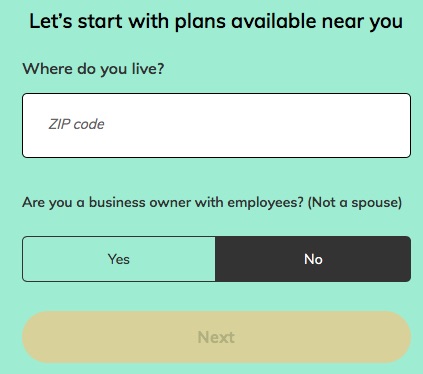The height and width of the screenshot is (374, 423).
Task: Click 'plans available near you' title text
Action: pyautogui.click(x=289, y=22)
